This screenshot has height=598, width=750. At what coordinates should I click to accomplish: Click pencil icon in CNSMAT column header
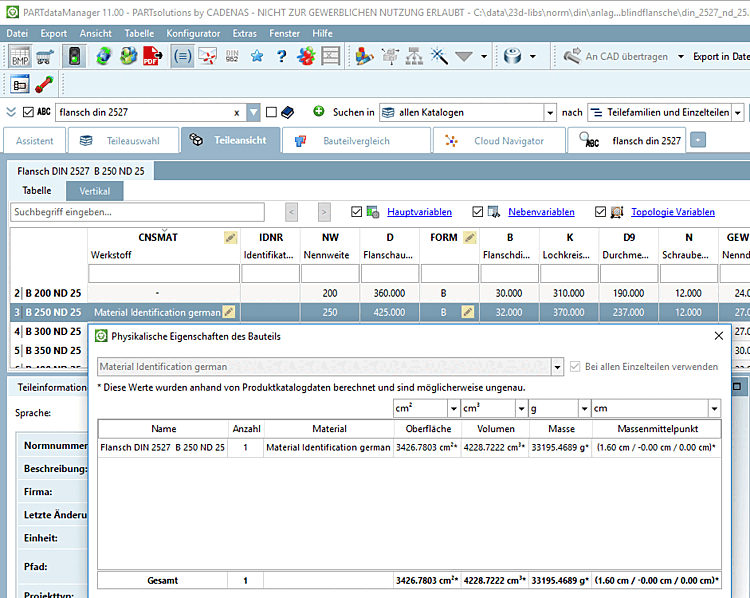click(x=231, y=238)
